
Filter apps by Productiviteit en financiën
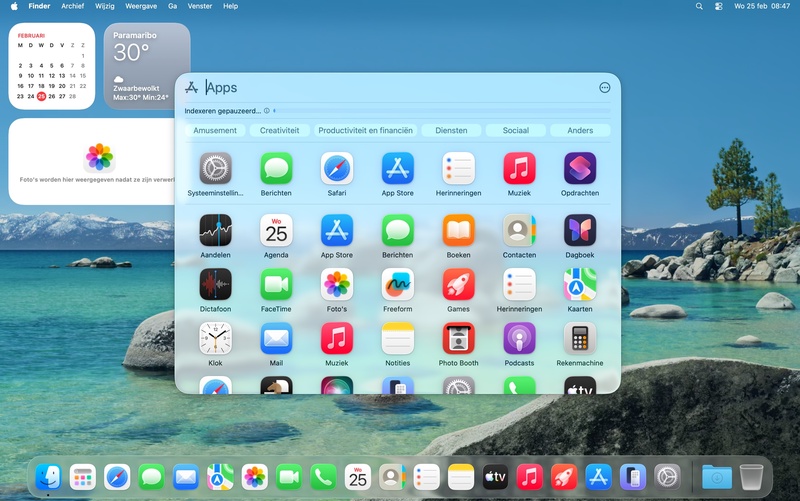point(365,131)
